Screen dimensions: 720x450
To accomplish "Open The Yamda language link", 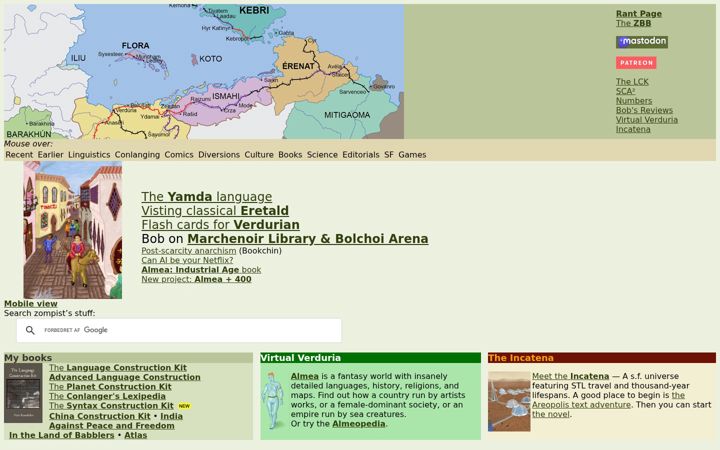I will coord(207,197).
